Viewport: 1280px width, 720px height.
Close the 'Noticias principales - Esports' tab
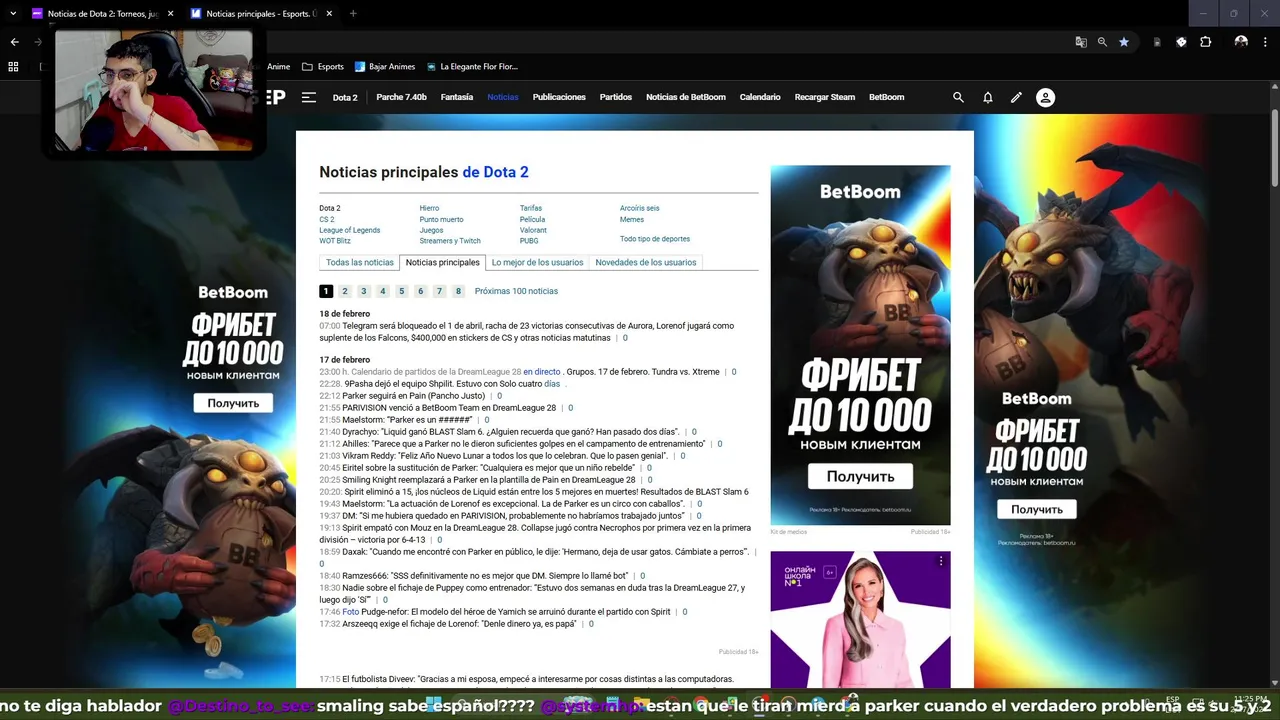click(x=329, y=14)
